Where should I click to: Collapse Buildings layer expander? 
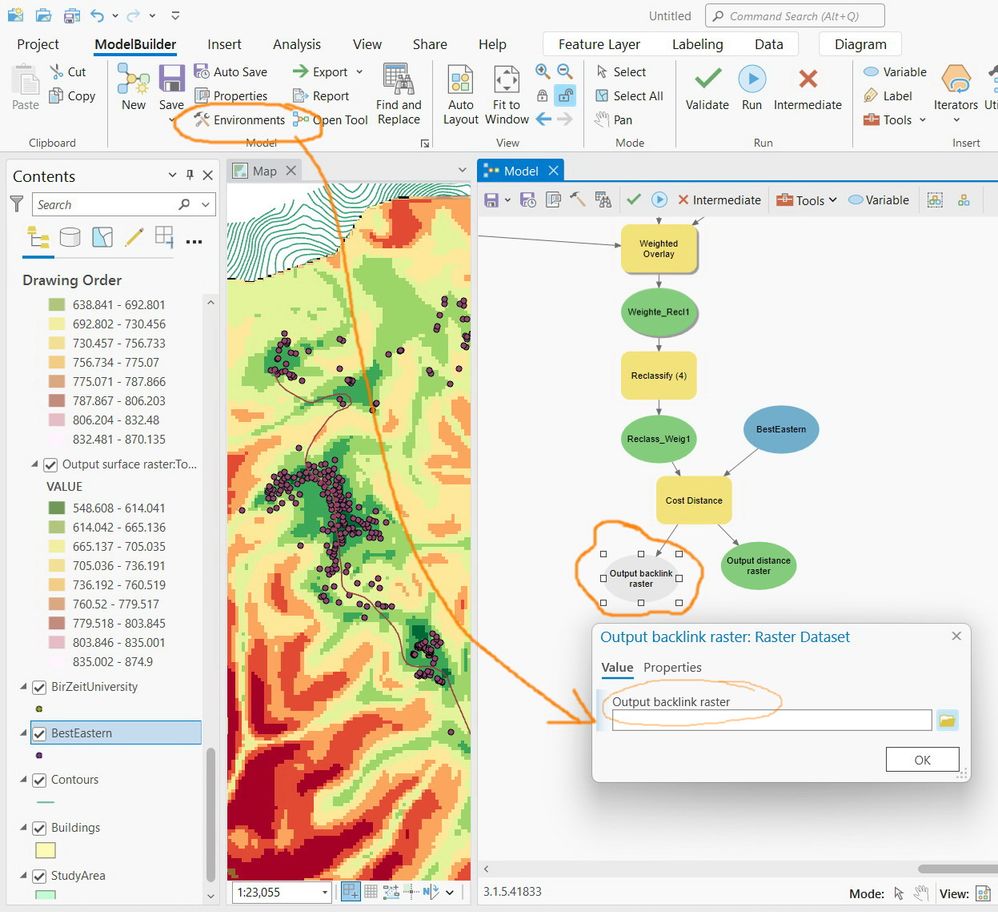pyautogui.click(x=23, y=827)
